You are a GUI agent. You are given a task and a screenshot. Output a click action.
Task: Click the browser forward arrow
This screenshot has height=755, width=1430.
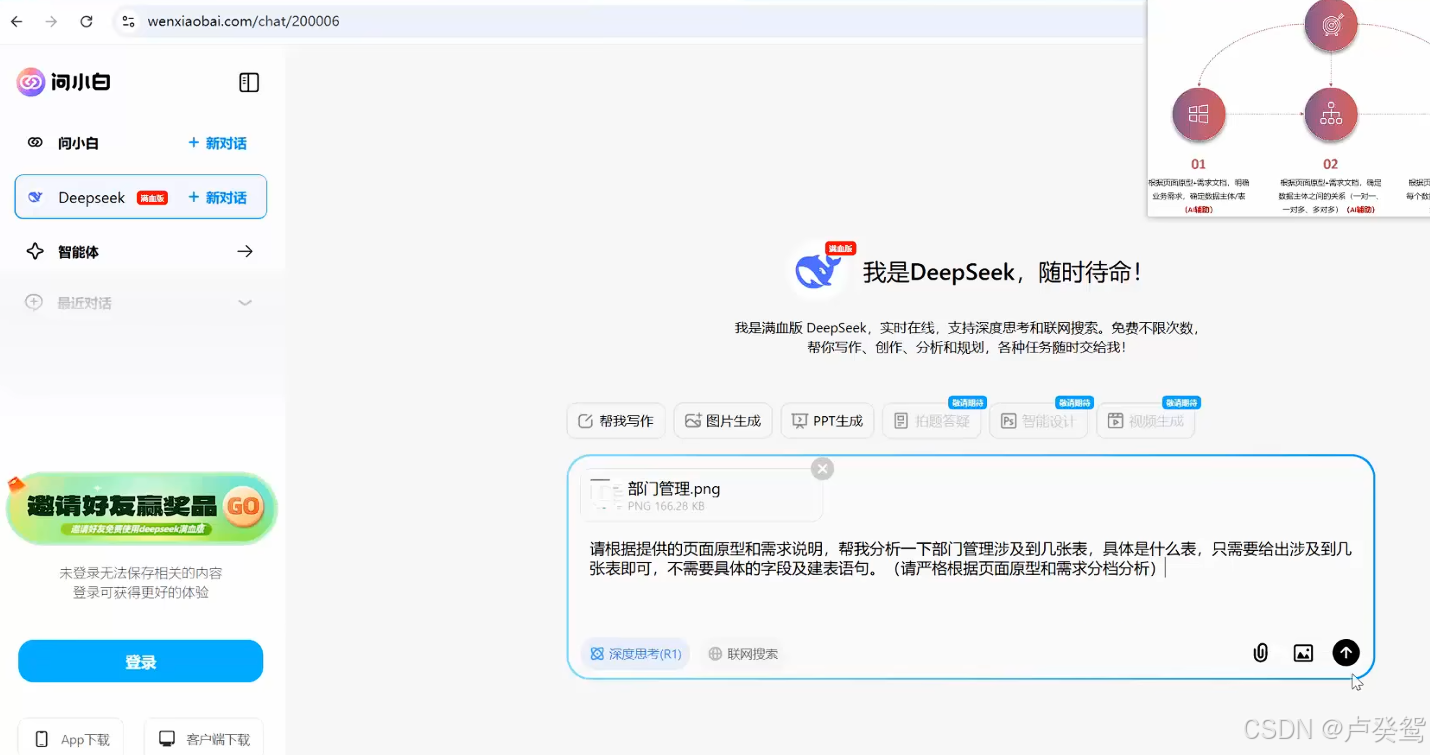click(x=51, y=21)
